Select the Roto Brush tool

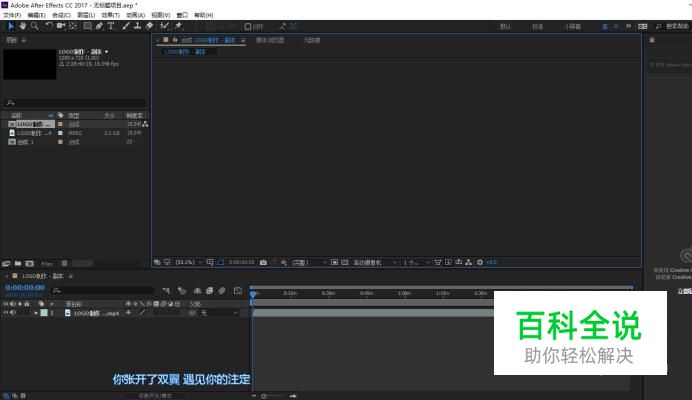click(165, 26)
